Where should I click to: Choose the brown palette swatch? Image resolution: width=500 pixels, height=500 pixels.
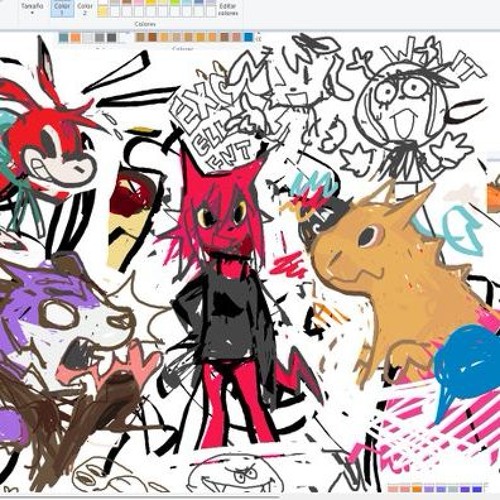tap(127, 2)
